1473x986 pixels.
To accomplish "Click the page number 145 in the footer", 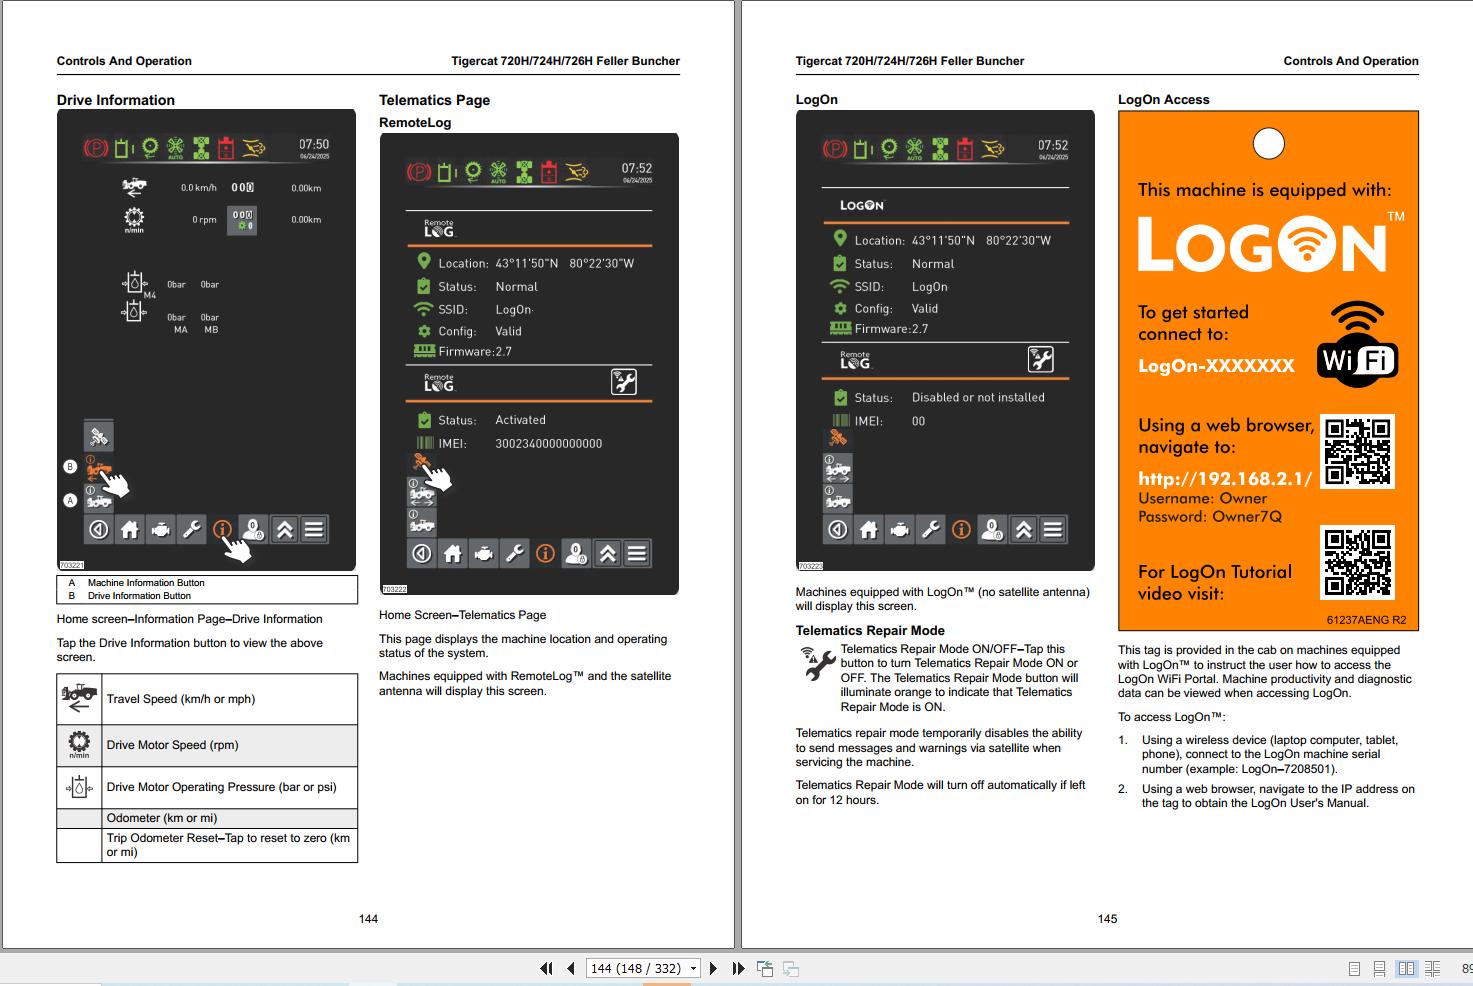I will (x=1107, y=919).
